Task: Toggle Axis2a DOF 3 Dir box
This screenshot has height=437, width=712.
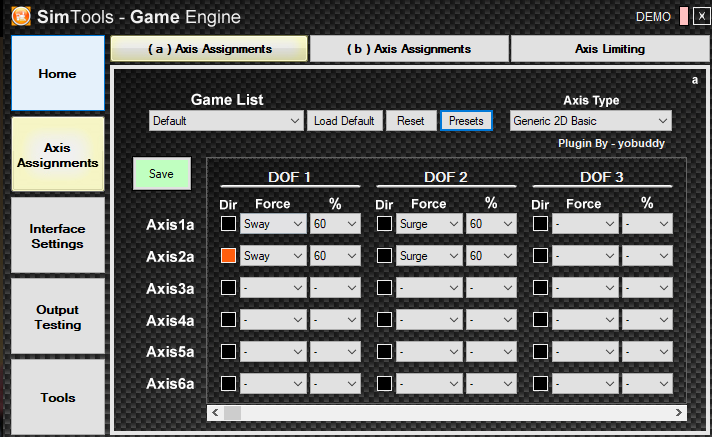Action: [x=540, y=255]
